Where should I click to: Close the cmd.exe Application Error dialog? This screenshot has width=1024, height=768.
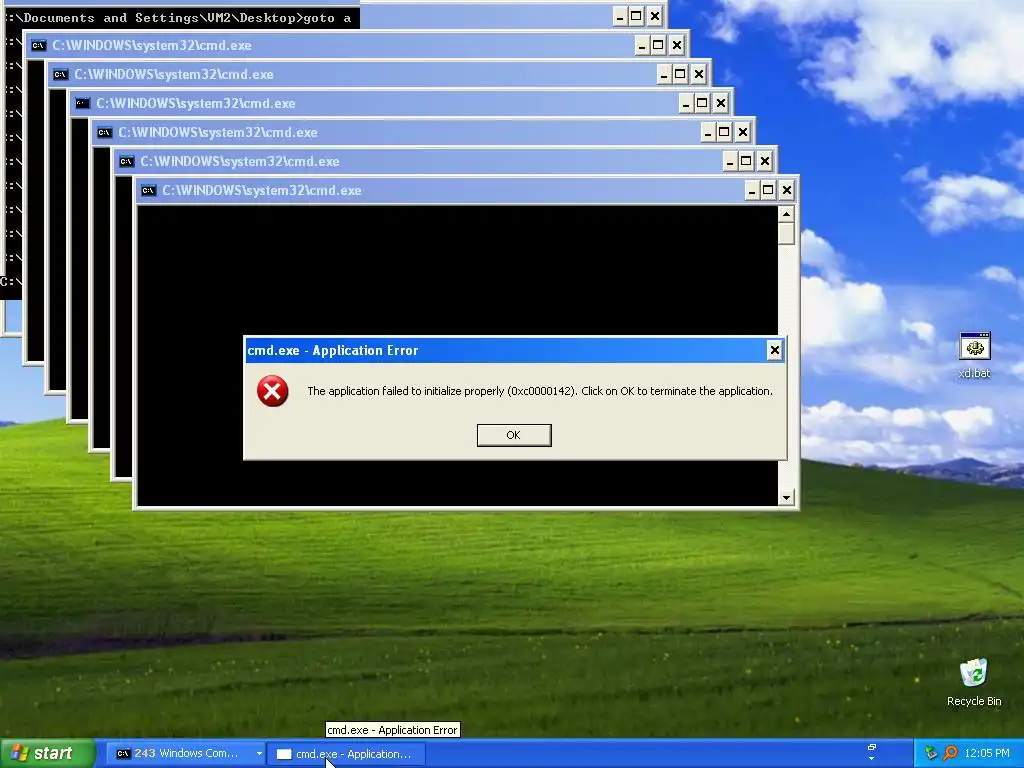click(x=775, y=351)
